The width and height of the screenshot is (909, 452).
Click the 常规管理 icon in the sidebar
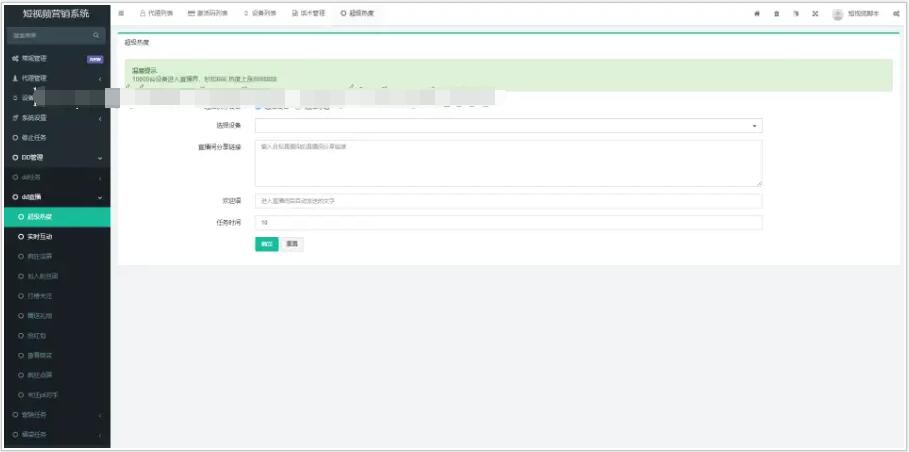(x=15, y=58)
